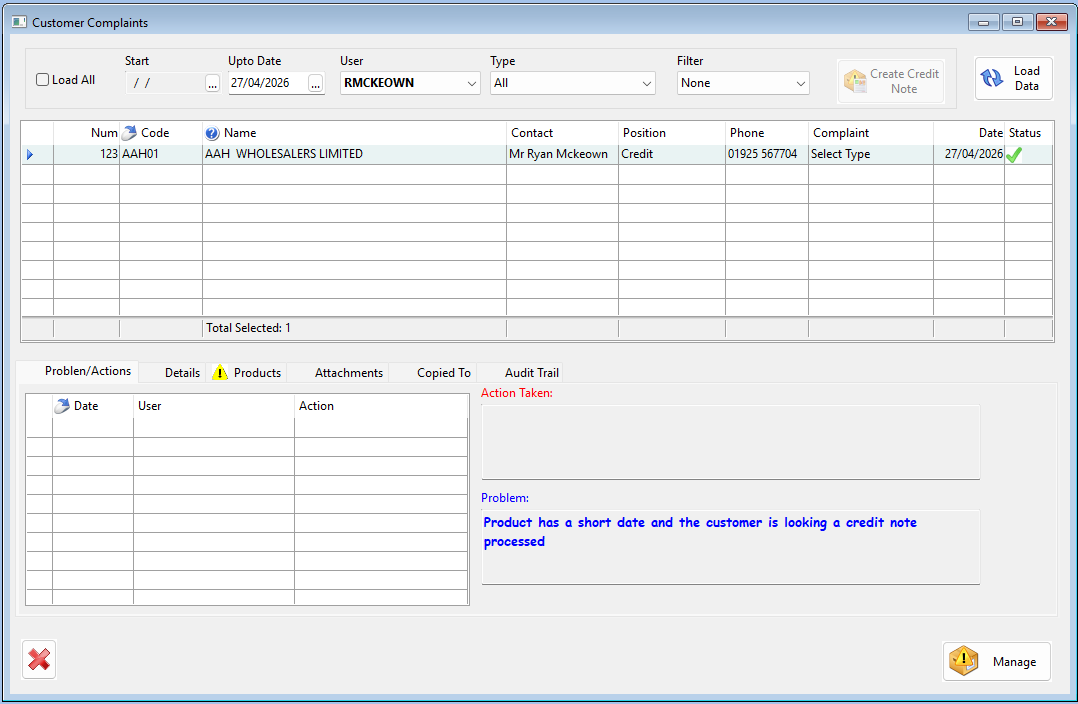Click the red X cancel icon
Screen dimensions: 1078x704
(x=39, y=660)
